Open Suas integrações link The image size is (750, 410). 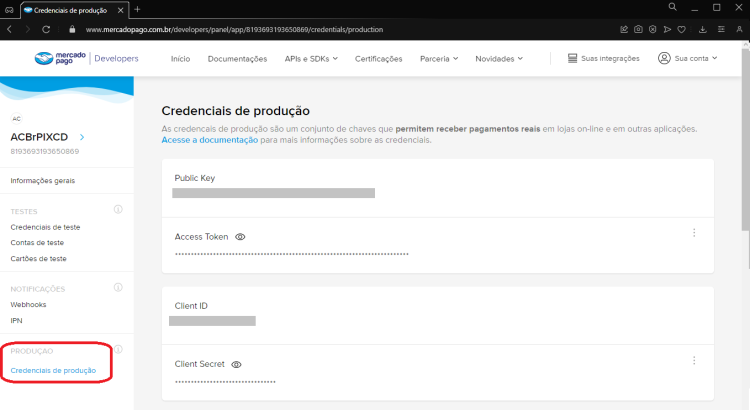pos(610,58)
